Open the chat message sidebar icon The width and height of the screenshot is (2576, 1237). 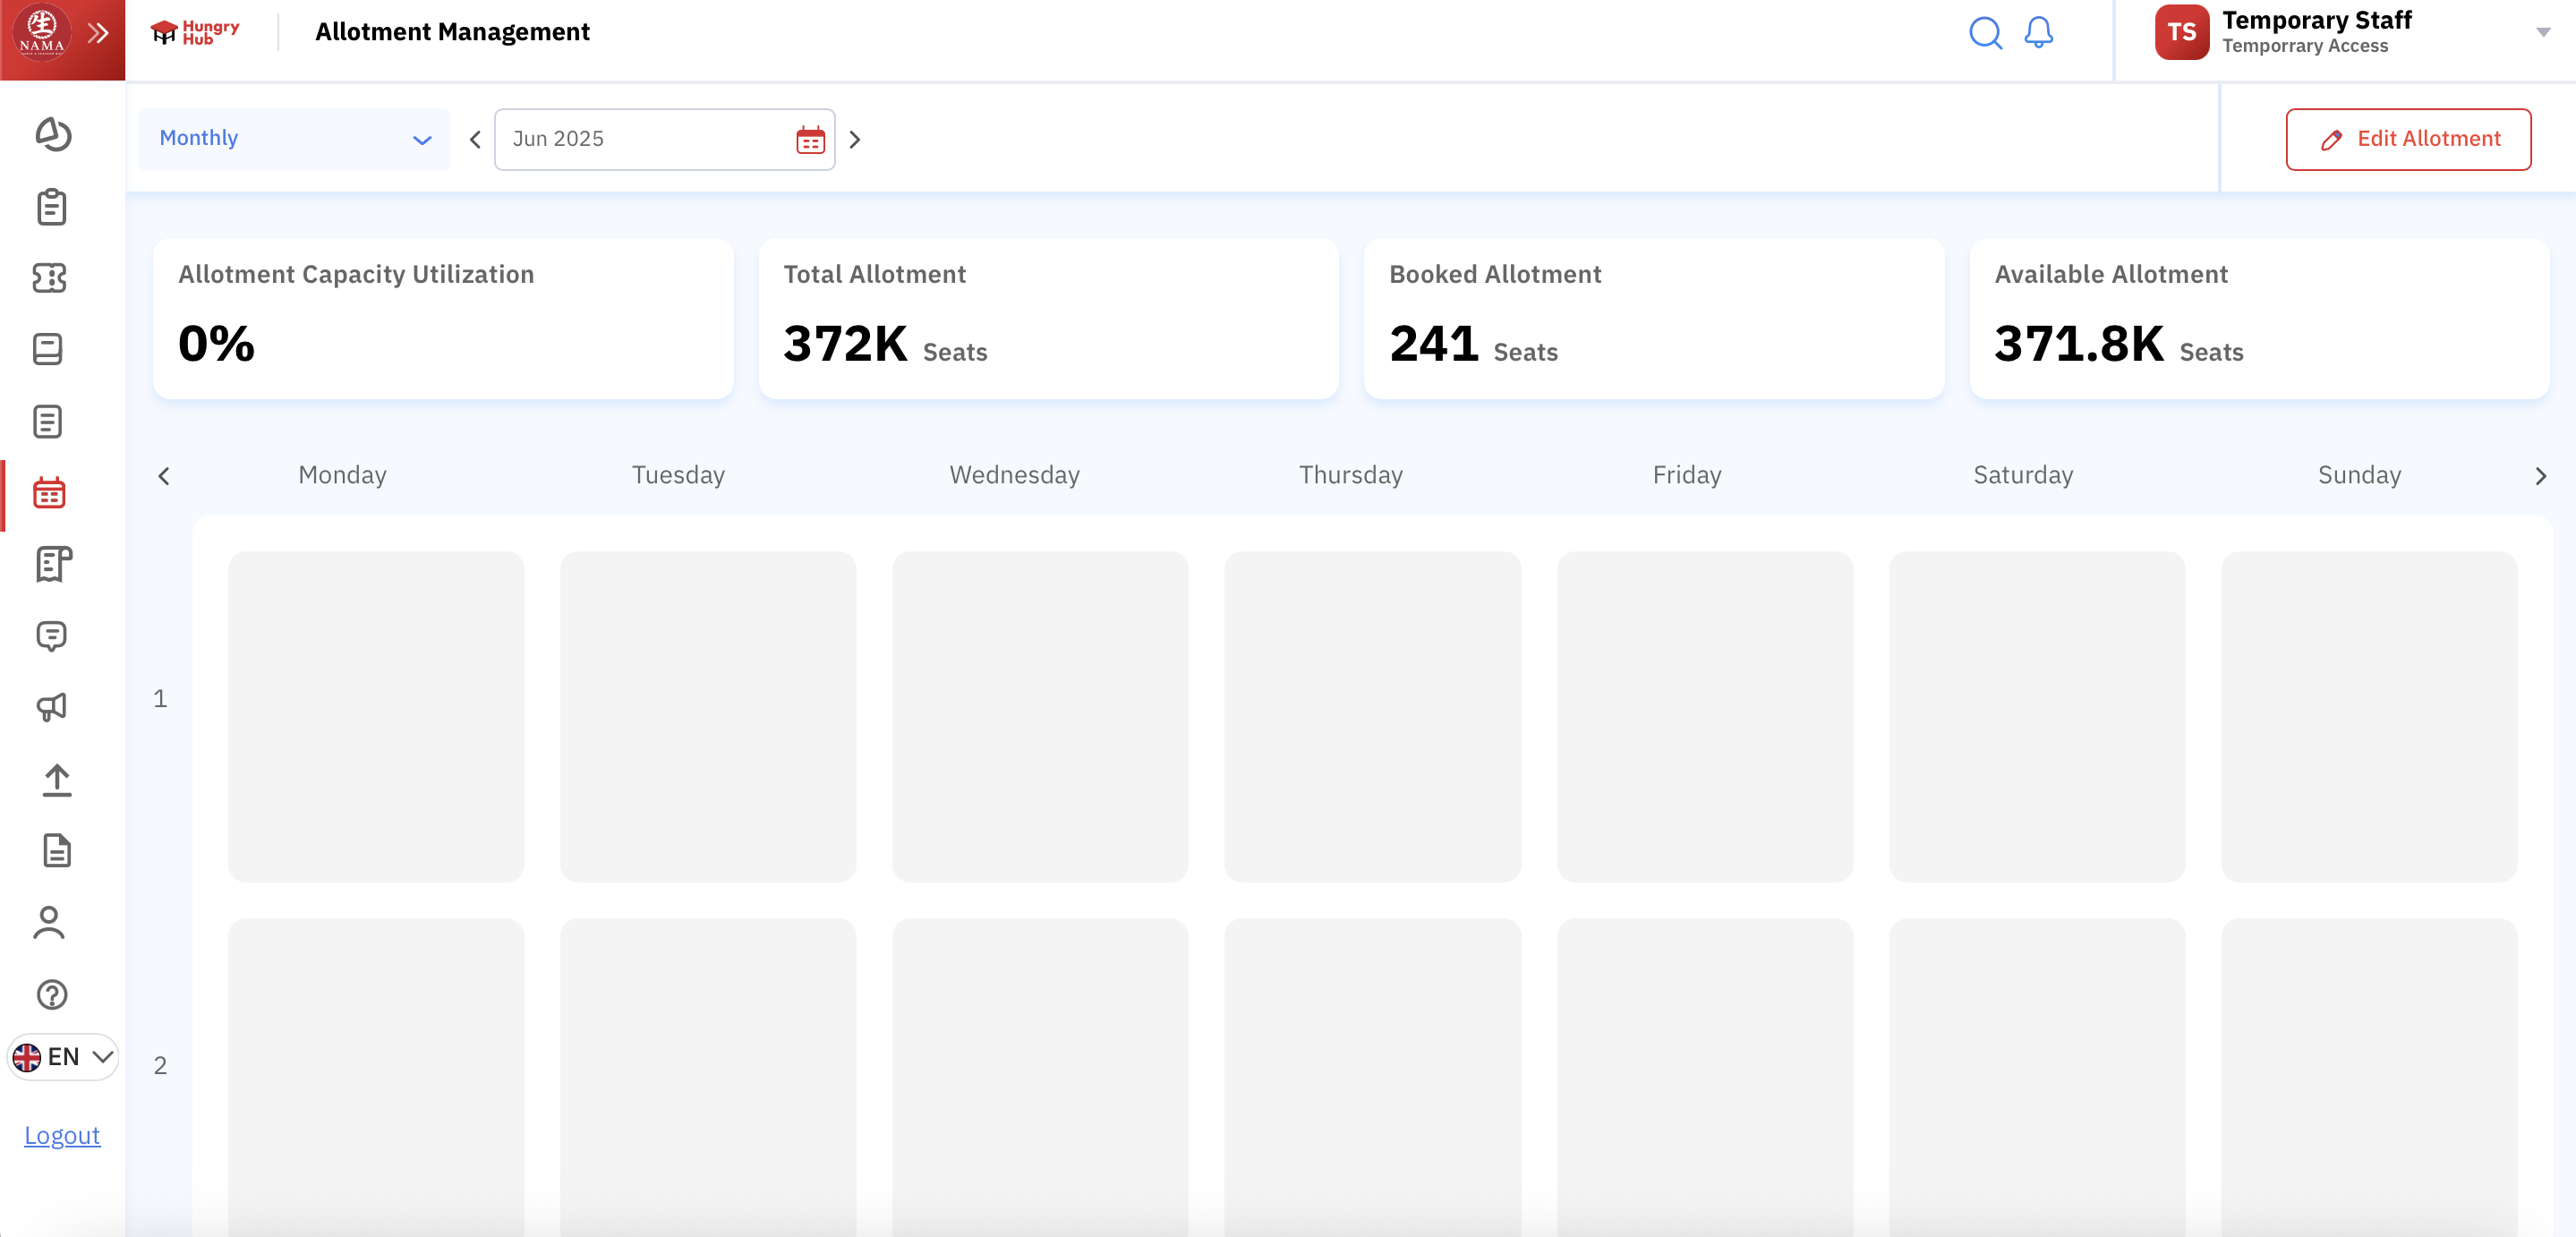(51, 636)
